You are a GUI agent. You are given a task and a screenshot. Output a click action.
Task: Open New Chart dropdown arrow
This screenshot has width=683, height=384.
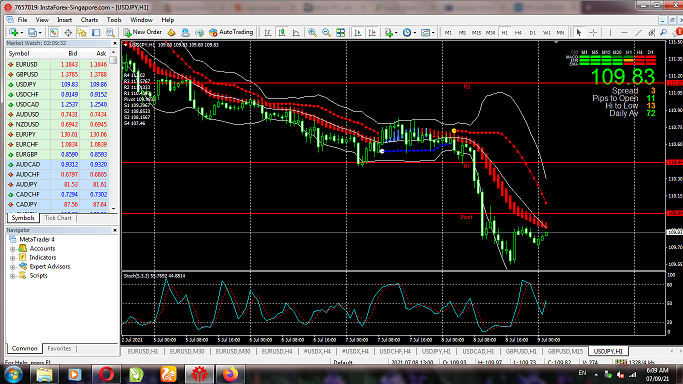pos(22,33)
